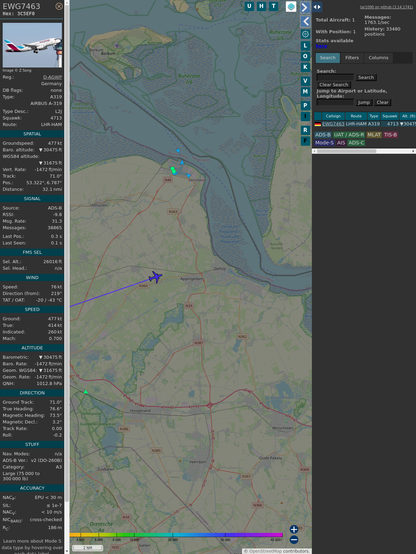Switch to the Search tab
Screen dimensions: 416x554
click(x=328, y=58)
